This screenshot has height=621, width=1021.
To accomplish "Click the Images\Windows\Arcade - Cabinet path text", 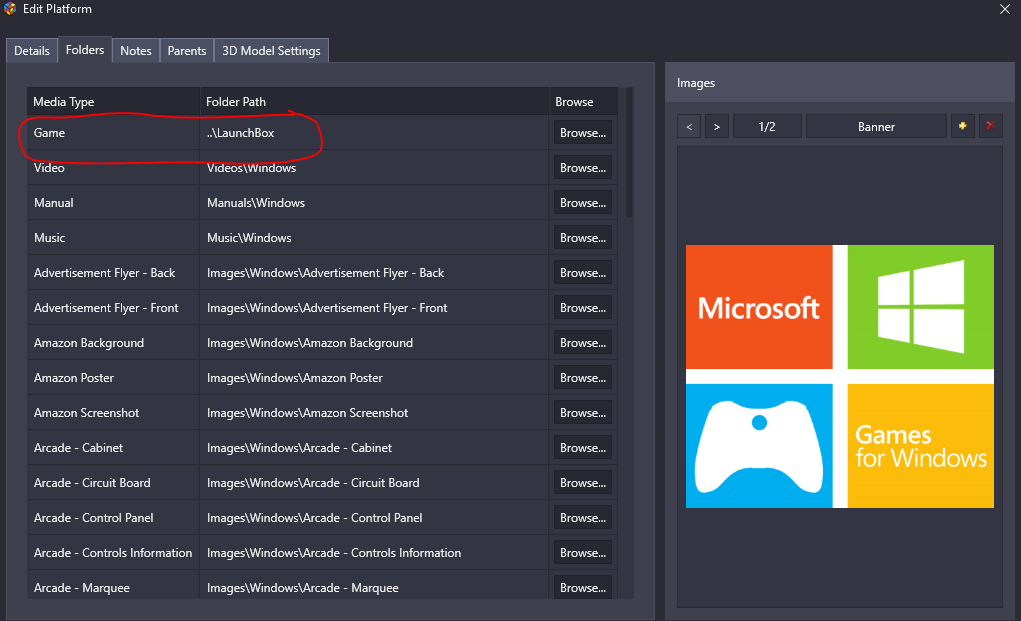I will [x=300, y=448].
